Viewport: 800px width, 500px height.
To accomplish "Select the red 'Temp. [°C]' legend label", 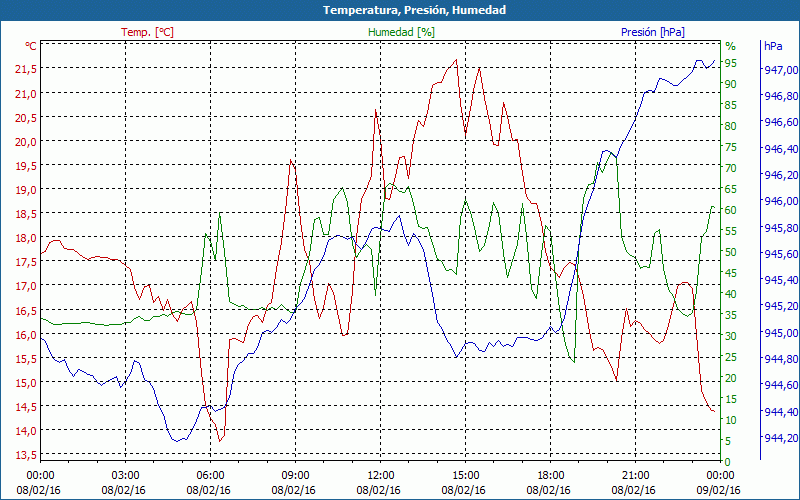I will [x=147, y=32].
